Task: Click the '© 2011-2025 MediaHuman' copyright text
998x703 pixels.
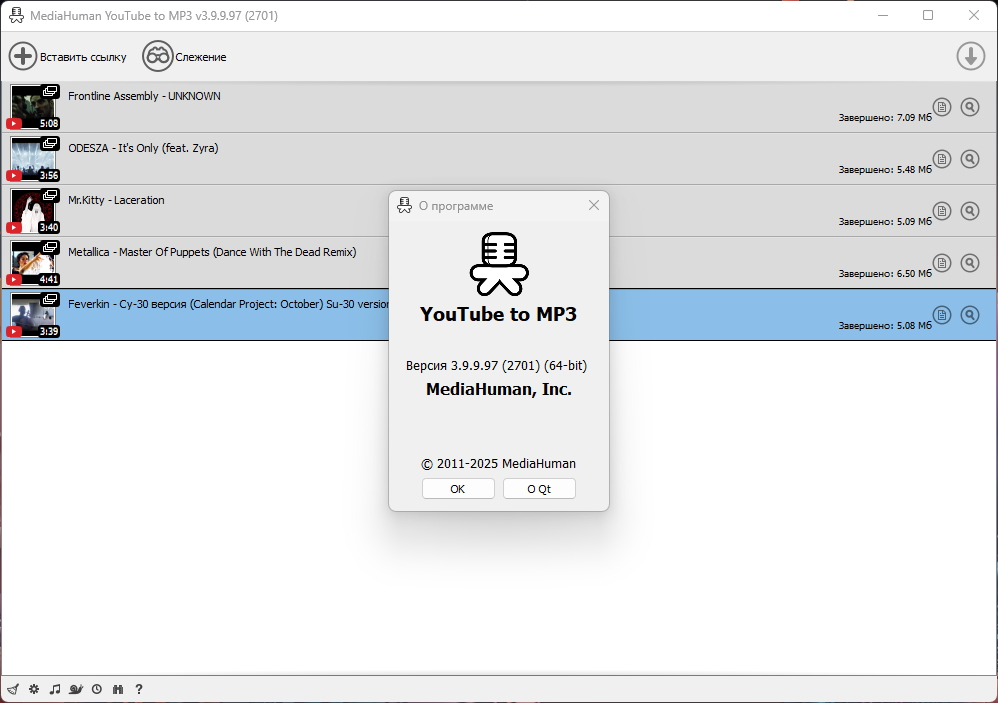Action: (x=498, y=464)
